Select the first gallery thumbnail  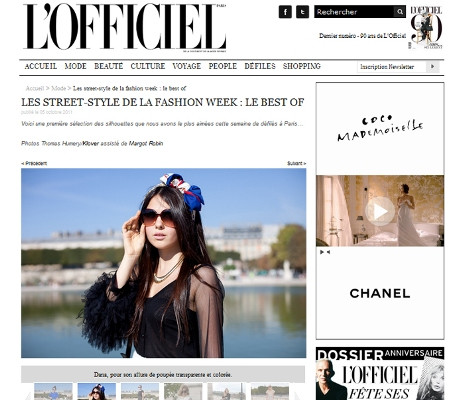pyautogui.click(x=53, y=391)
